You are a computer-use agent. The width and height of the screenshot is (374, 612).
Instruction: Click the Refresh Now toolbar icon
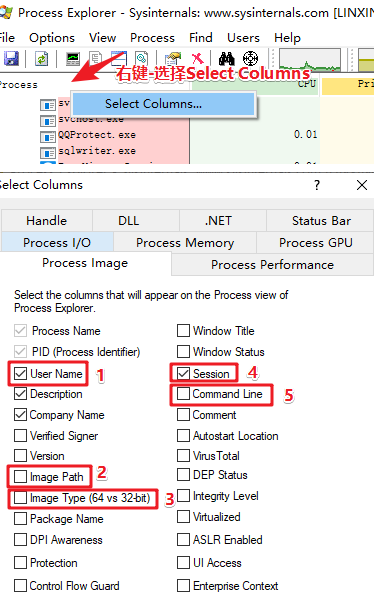(41, 59)
